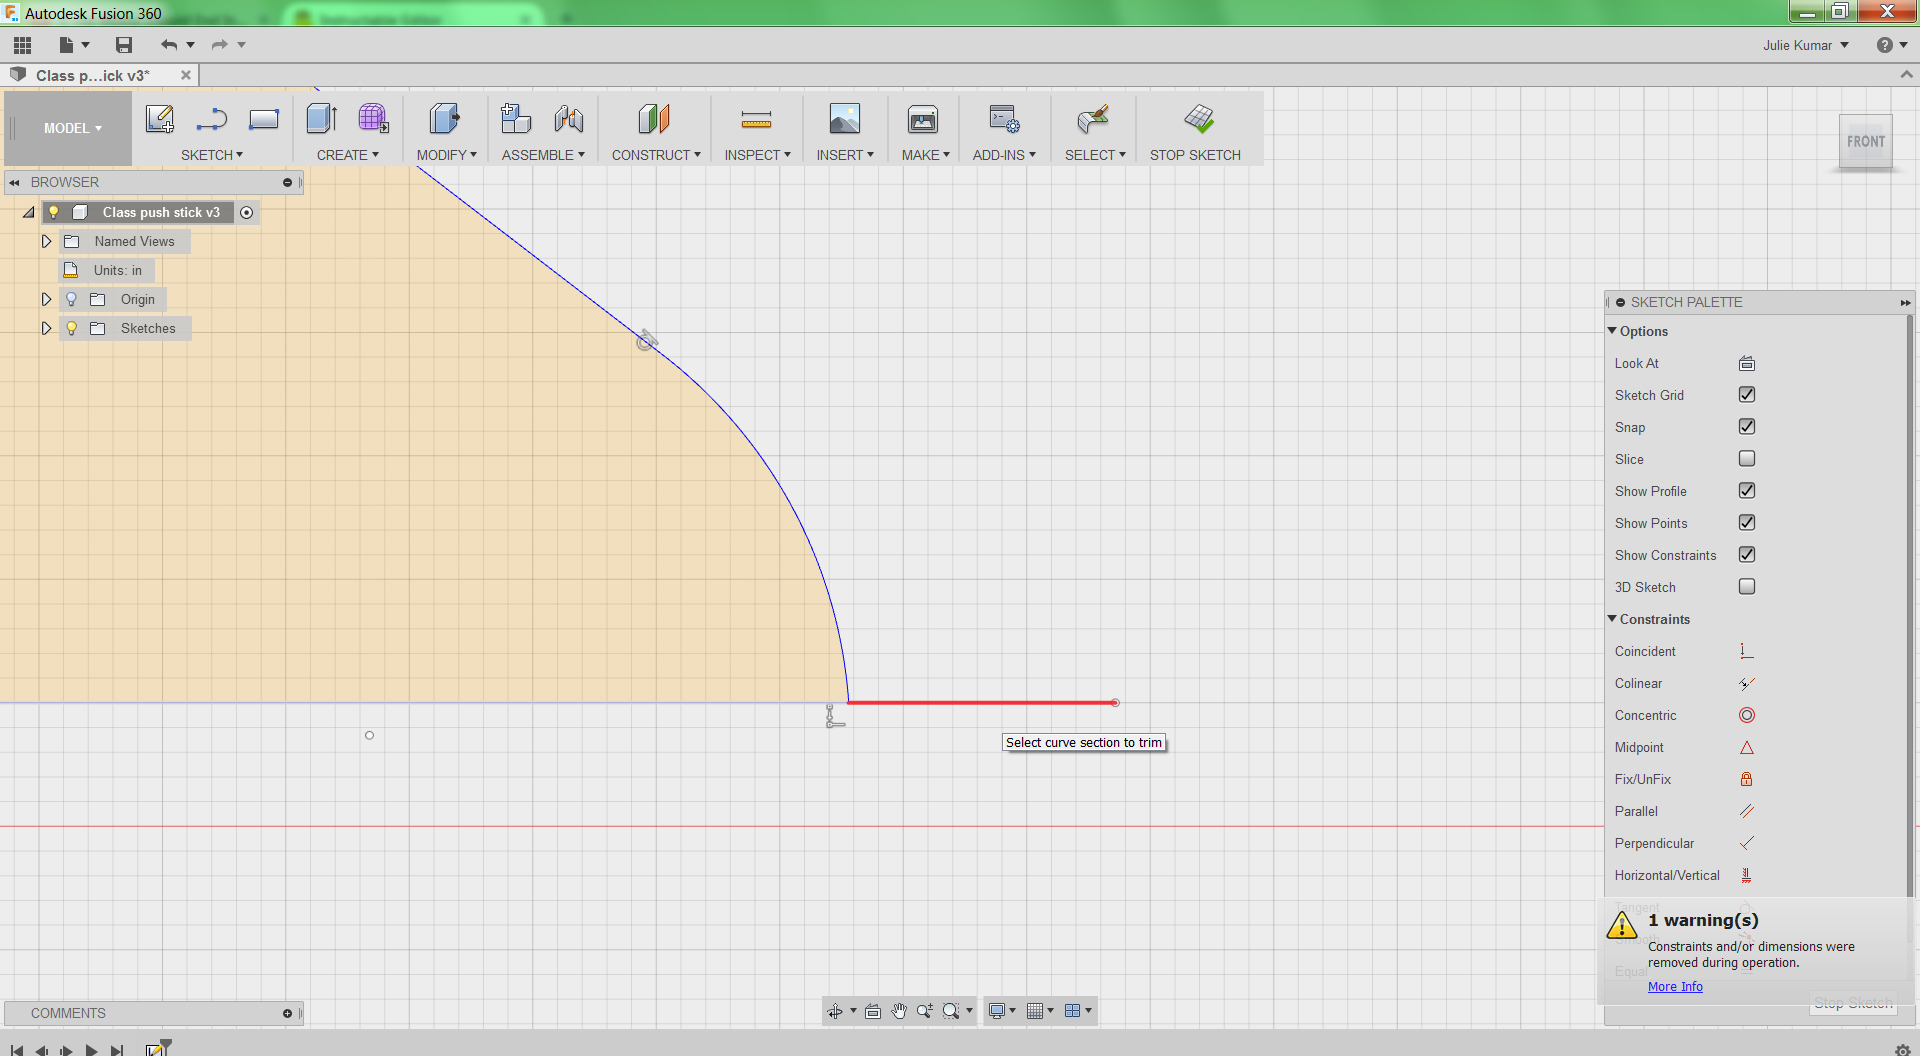
Task: Click the More Info warning link
Action: click(1675, 987)
